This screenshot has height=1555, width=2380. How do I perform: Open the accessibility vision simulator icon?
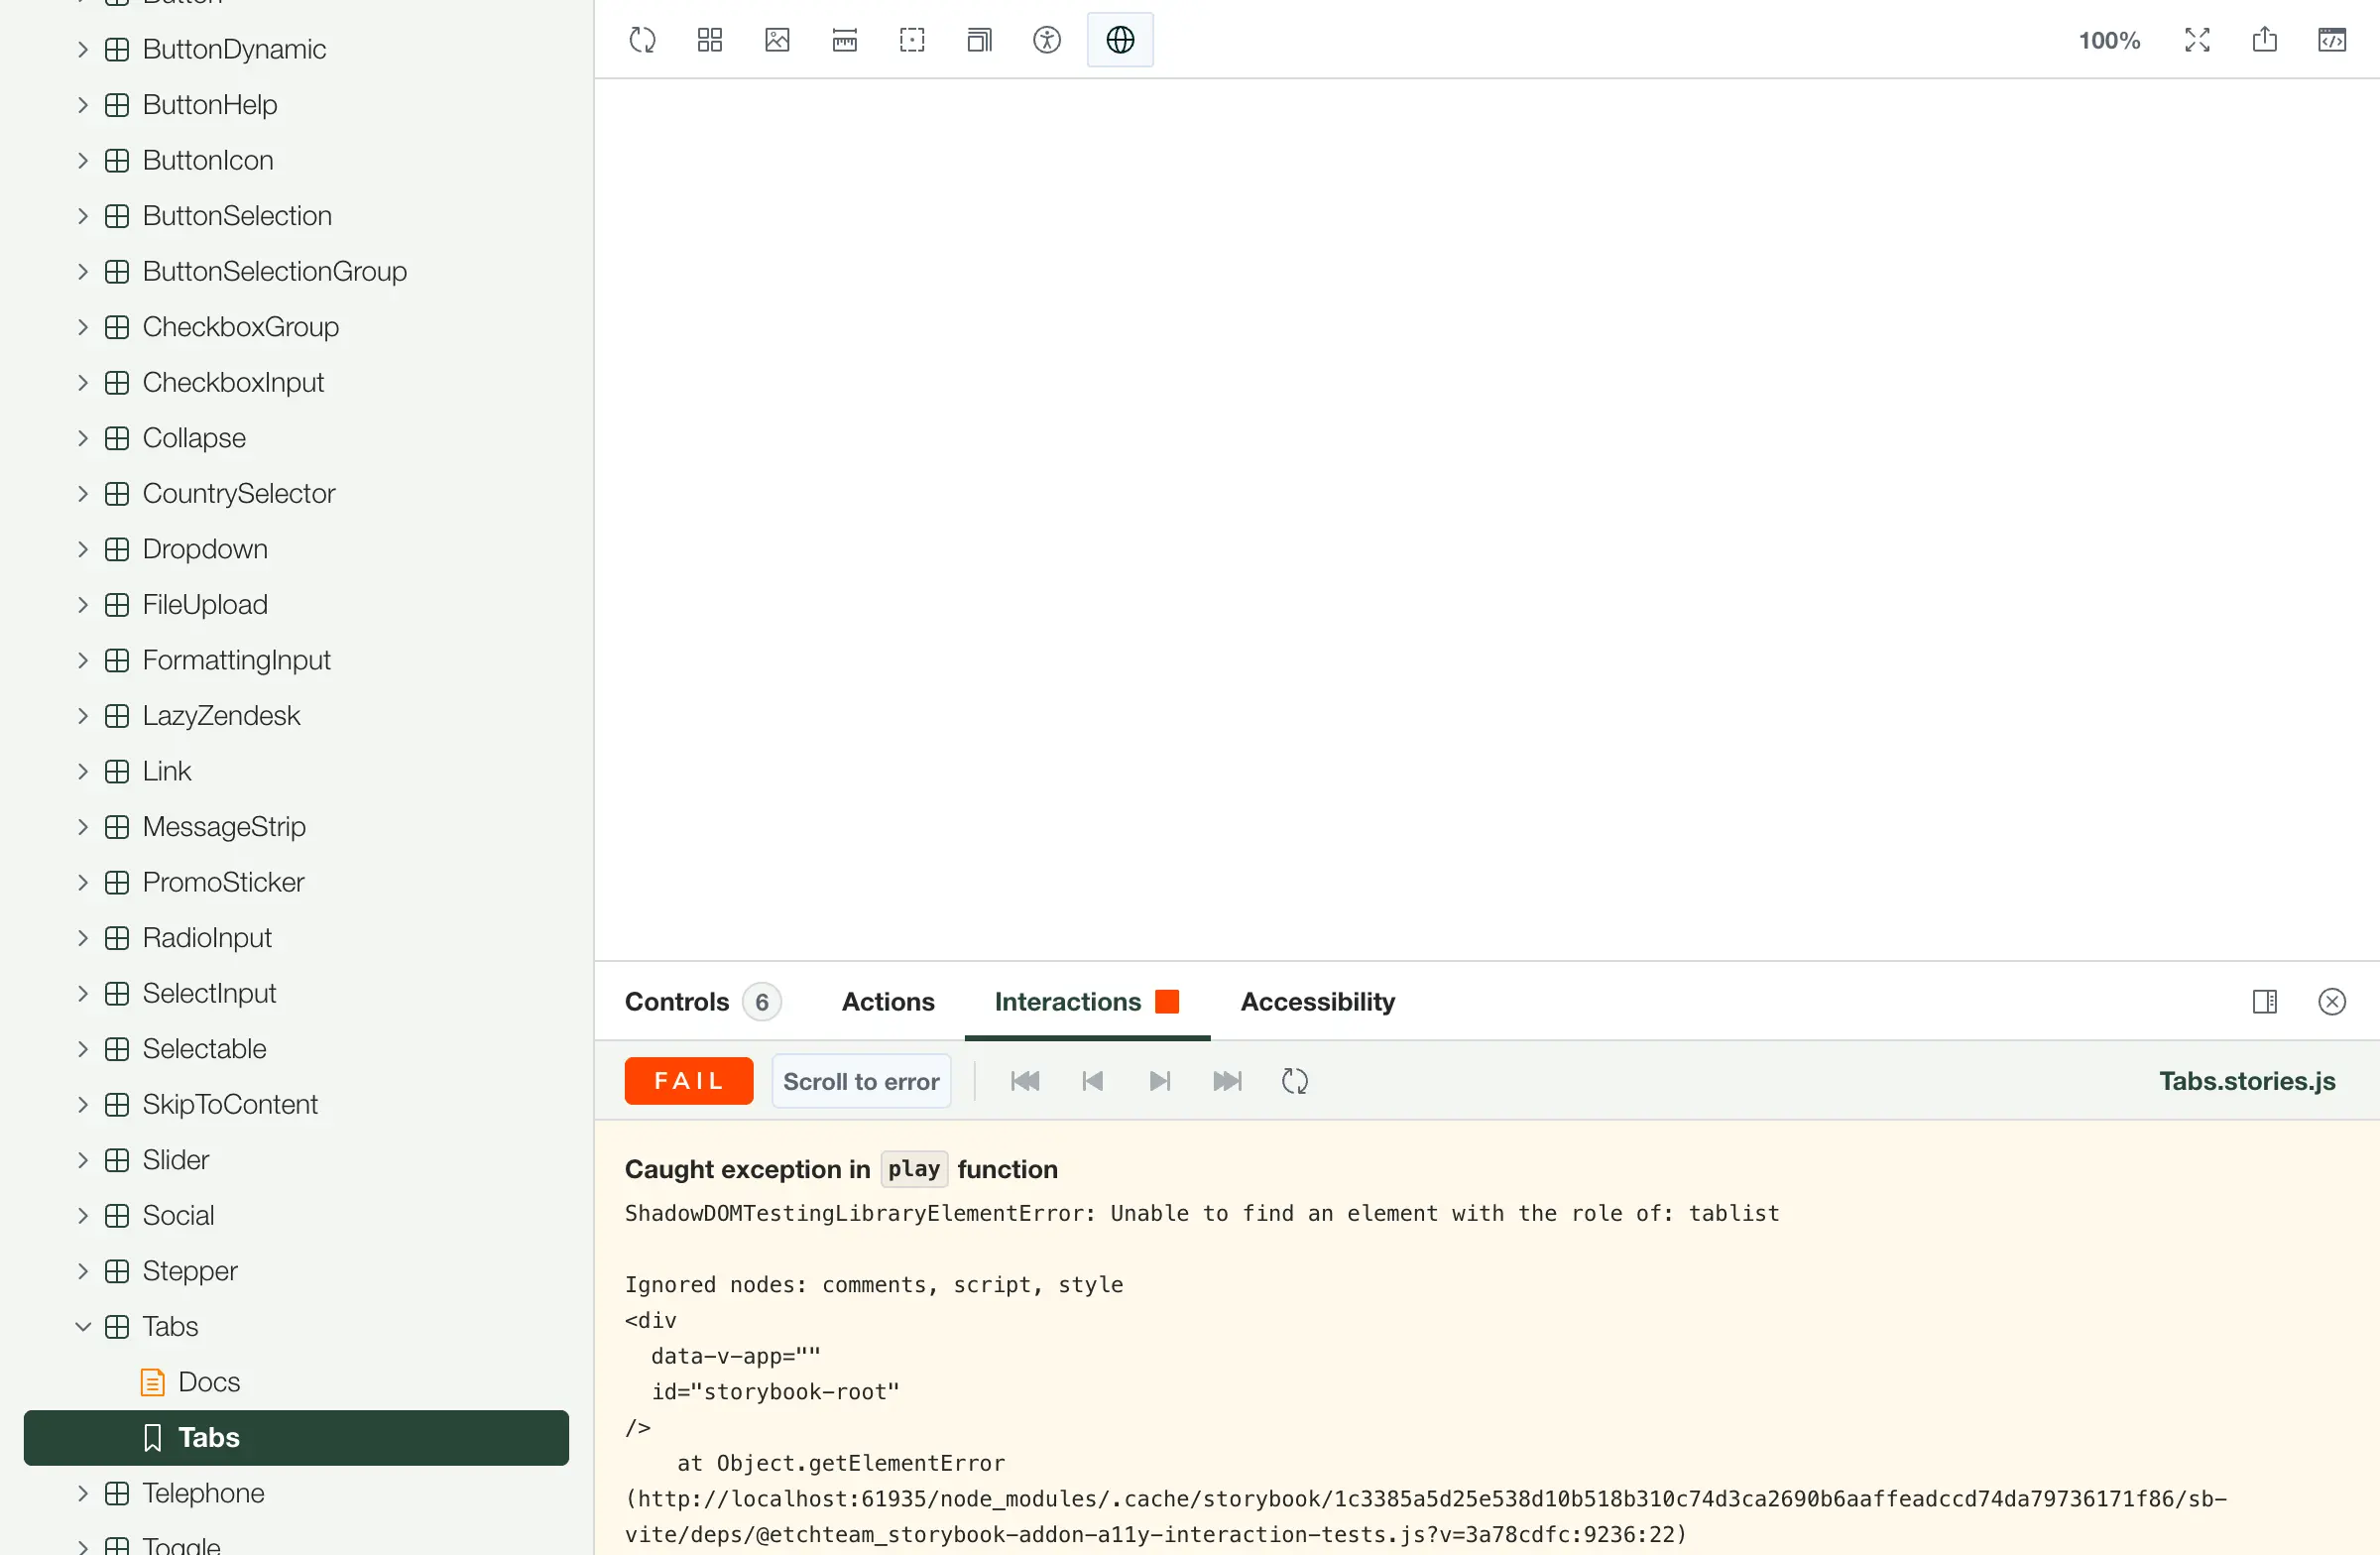coord(1047,40)
